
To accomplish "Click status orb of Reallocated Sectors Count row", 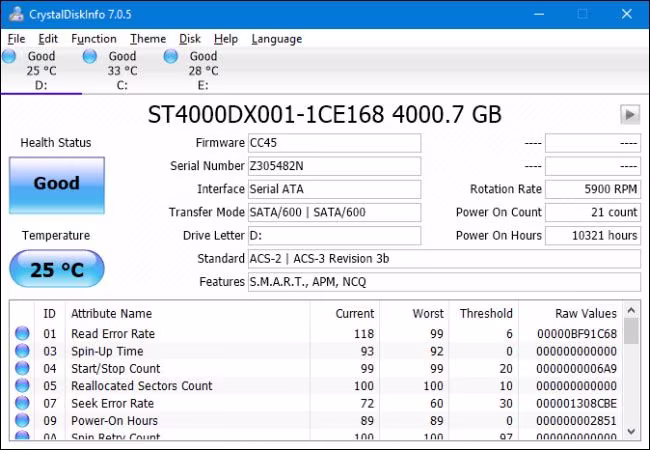I will point(22,385).
